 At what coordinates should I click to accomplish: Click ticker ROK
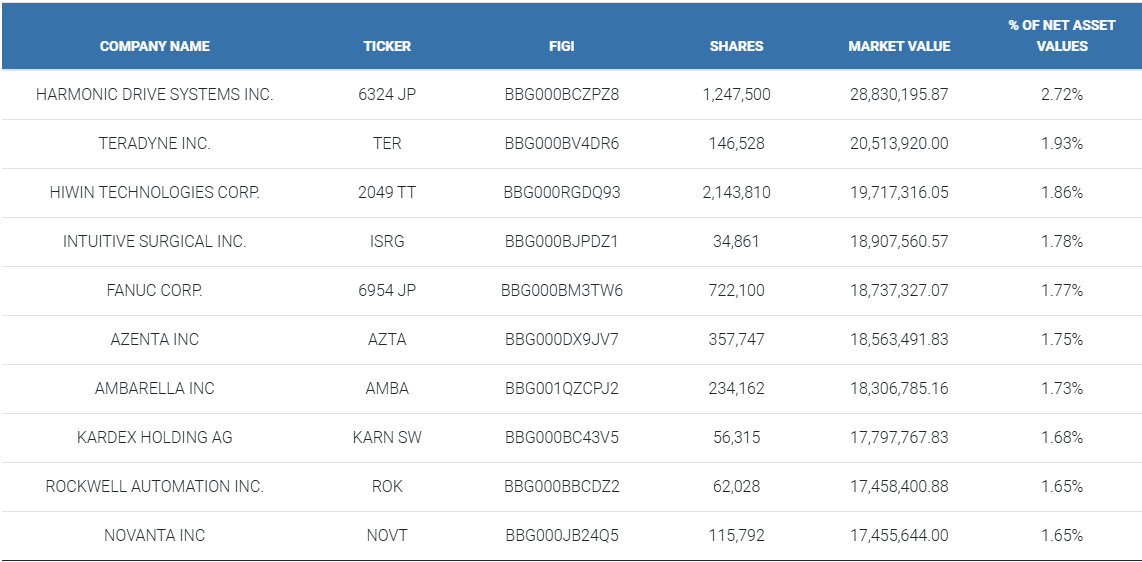[x=387, y=486]
